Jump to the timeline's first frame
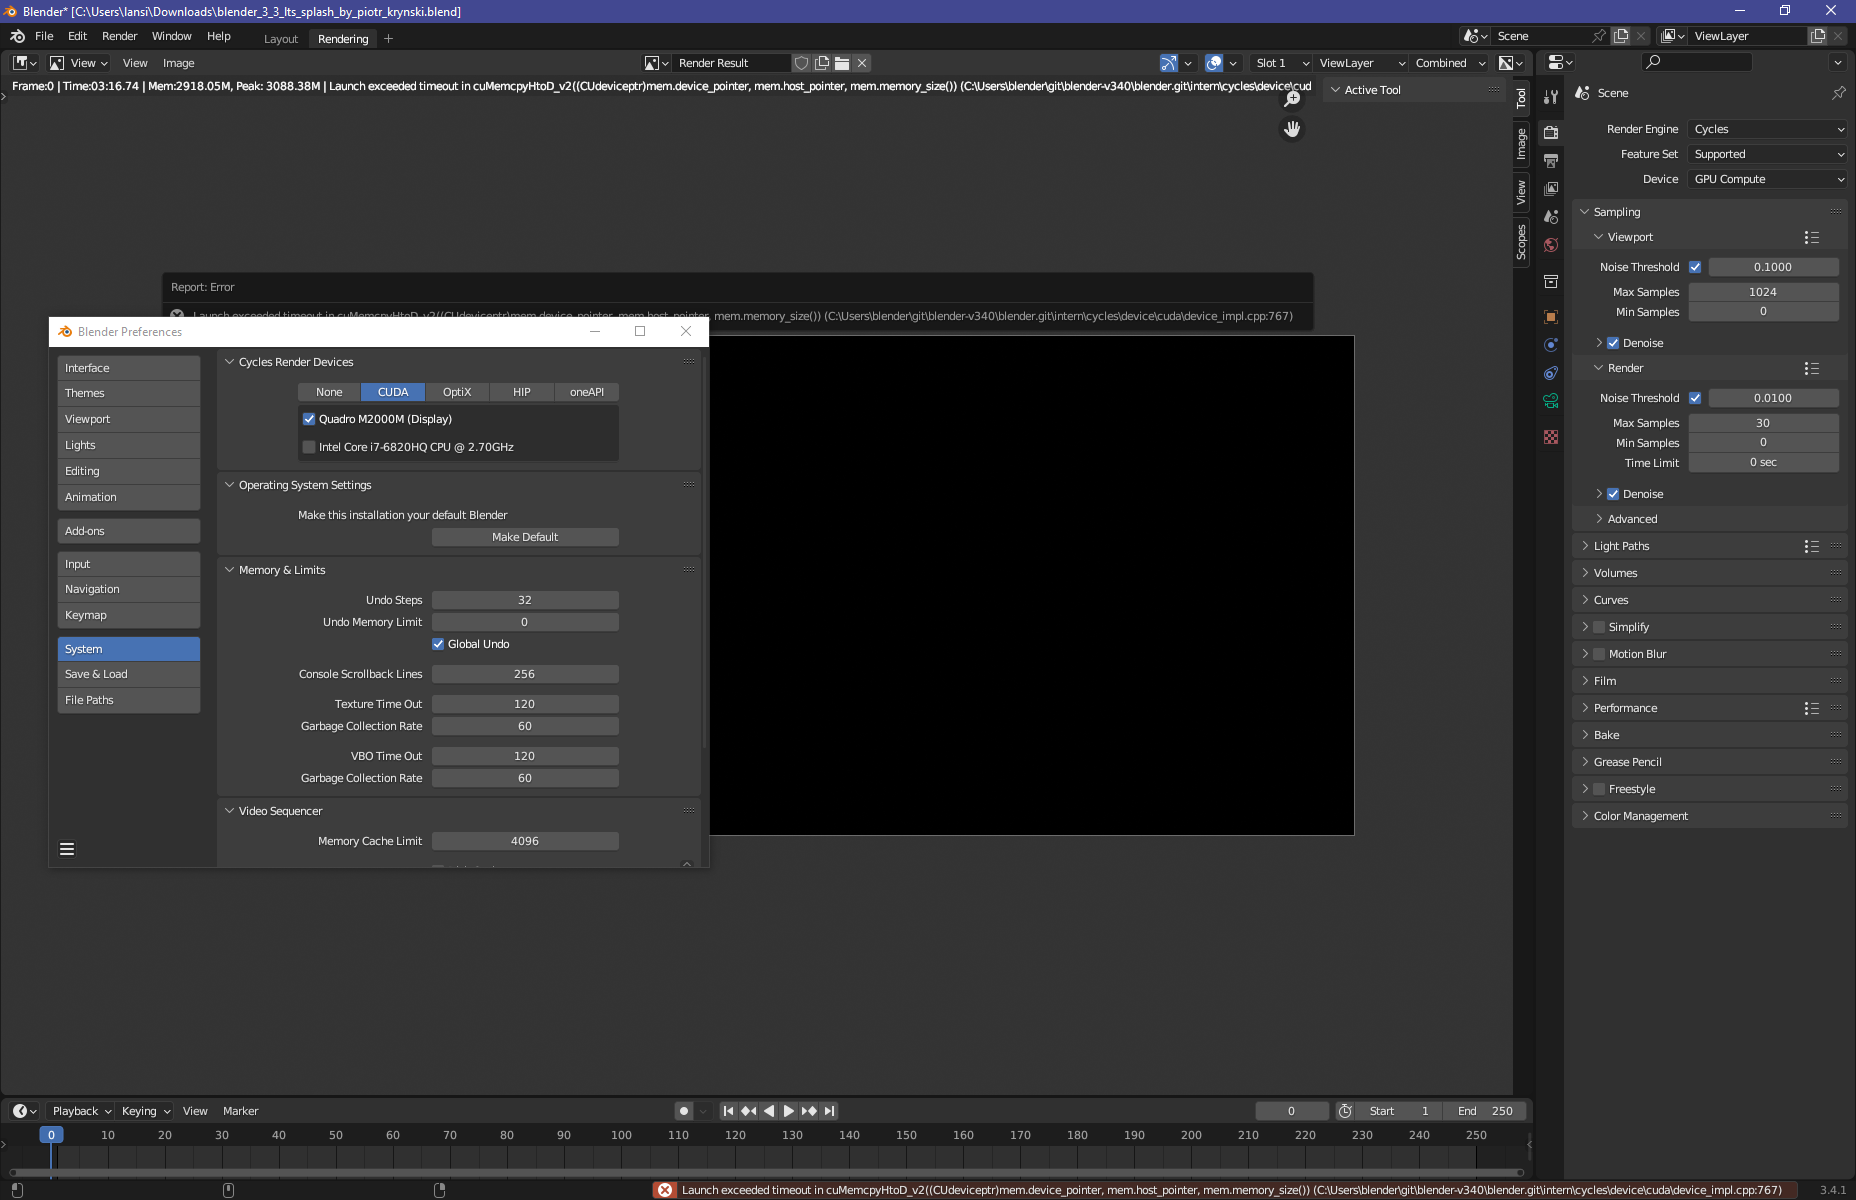1856x1200 pixels. pyautogui.click(x=728, y=1111)
